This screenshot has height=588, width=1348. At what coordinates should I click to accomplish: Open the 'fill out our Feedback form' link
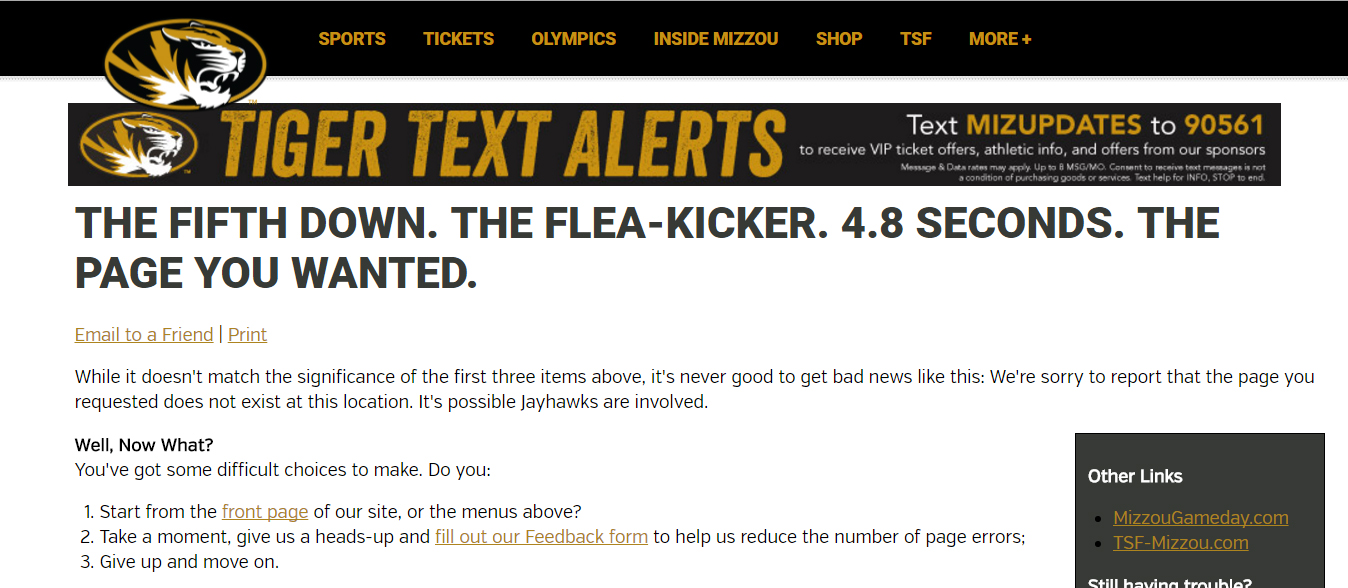[541, 536]
